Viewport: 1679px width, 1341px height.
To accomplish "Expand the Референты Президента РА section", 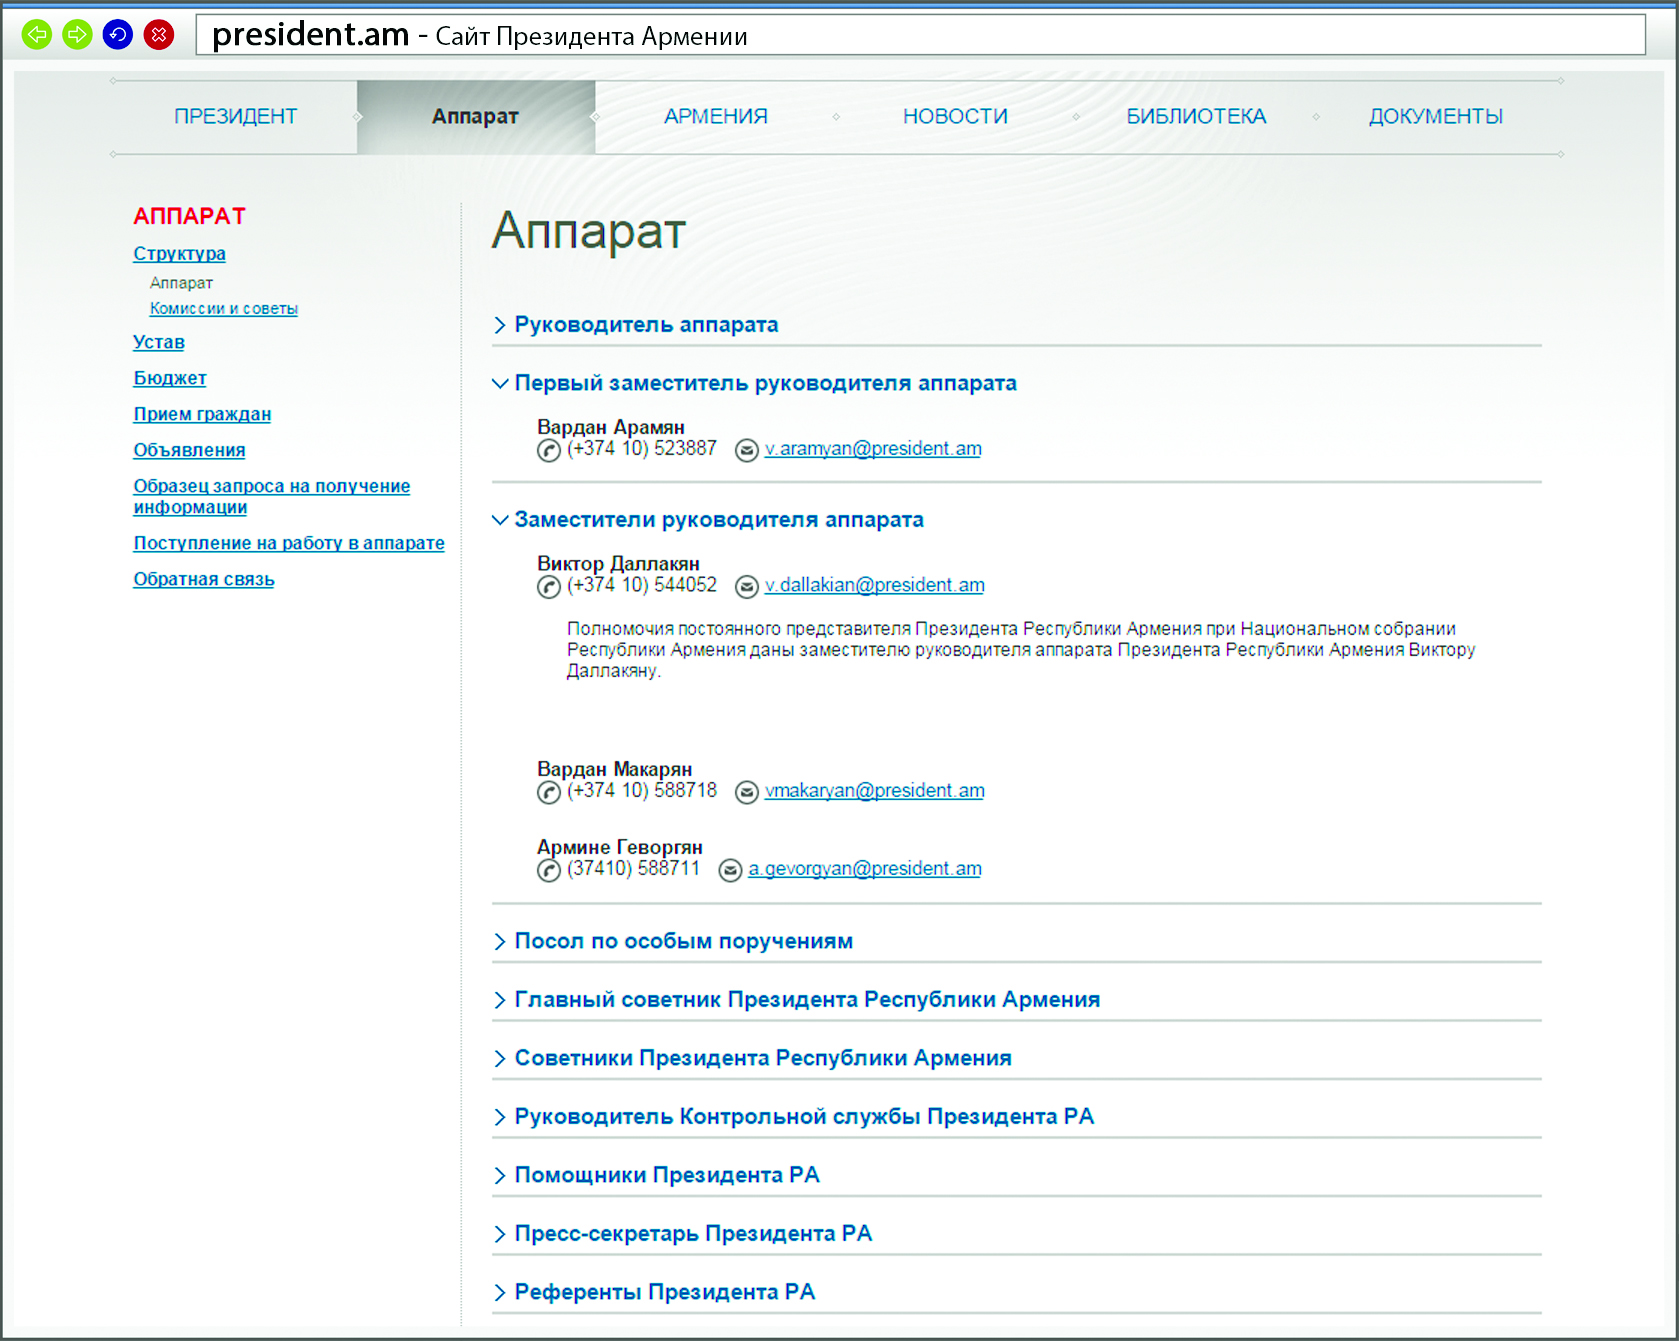I will point(655,1292).
